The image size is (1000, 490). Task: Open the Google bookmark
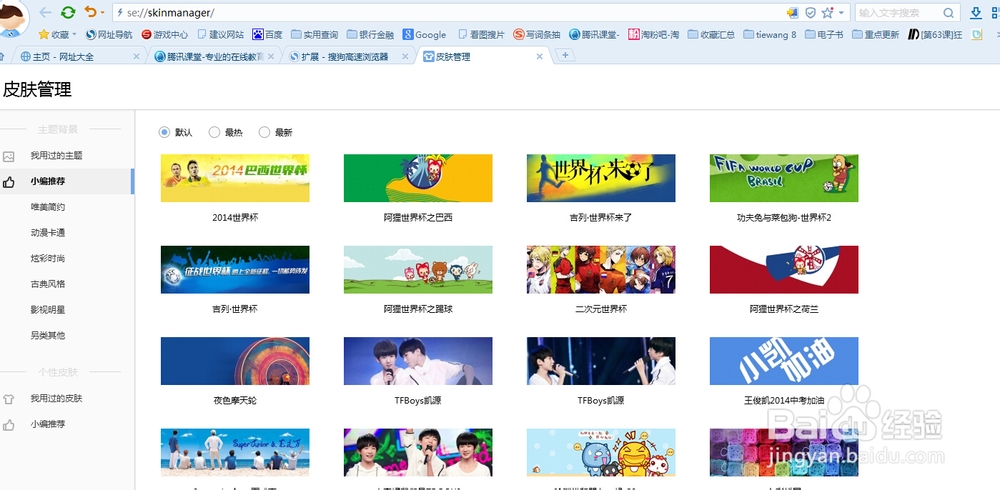424,34
